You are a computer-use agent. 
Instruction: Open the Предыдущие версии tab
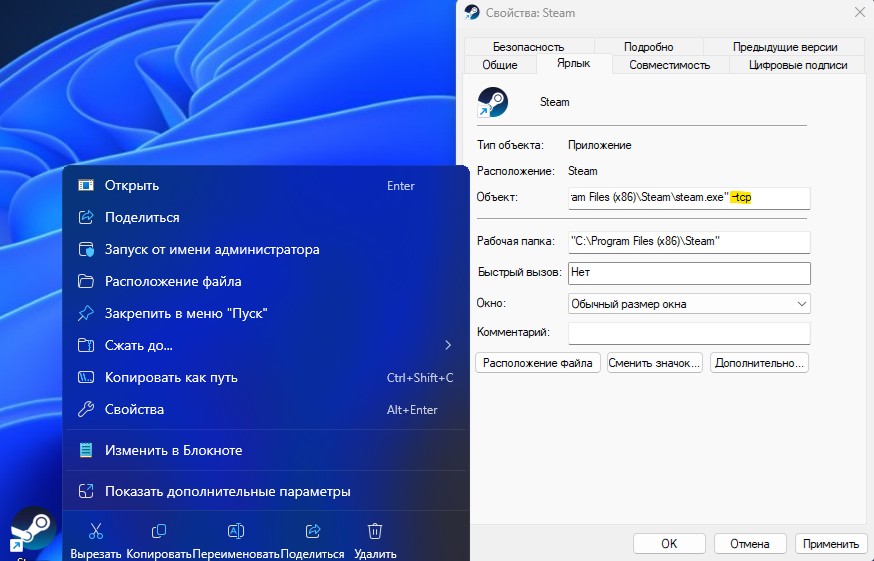point(785,47)
